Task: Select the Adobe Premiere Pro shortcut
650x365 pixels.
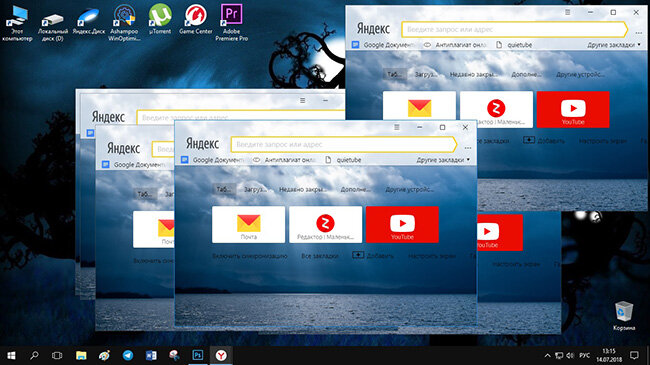Action: pyautogui.click(x=231, y=23)
